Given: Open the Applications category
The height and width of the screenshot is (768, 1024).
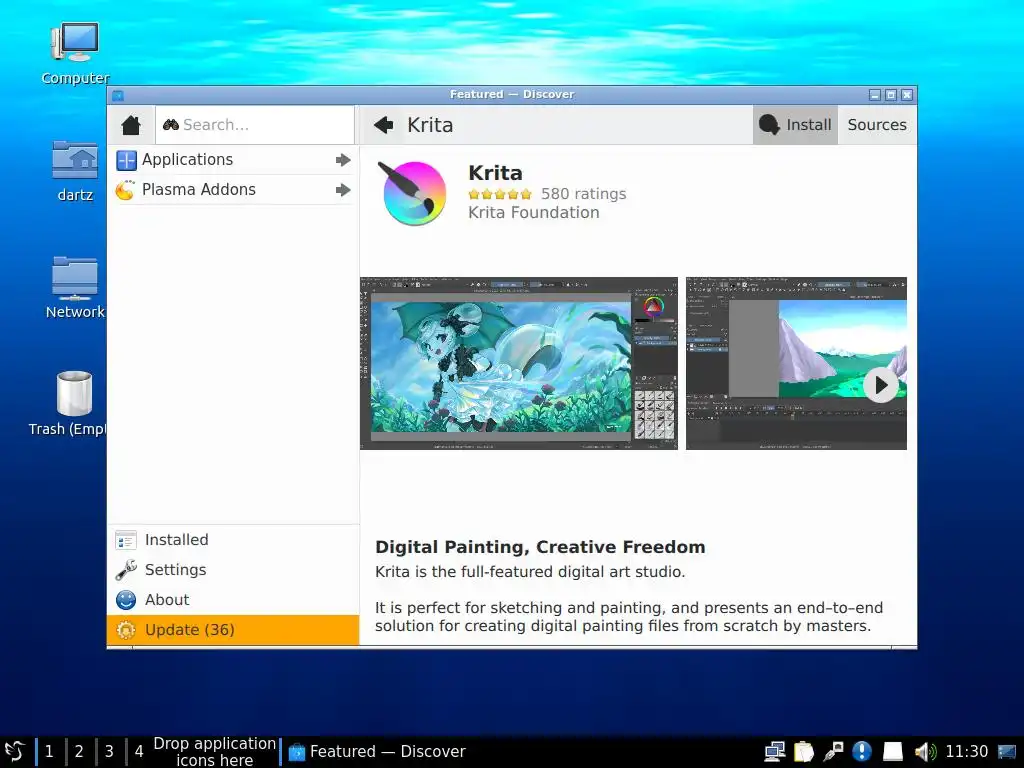Looking at the screenshot, I should click(233, 159).
